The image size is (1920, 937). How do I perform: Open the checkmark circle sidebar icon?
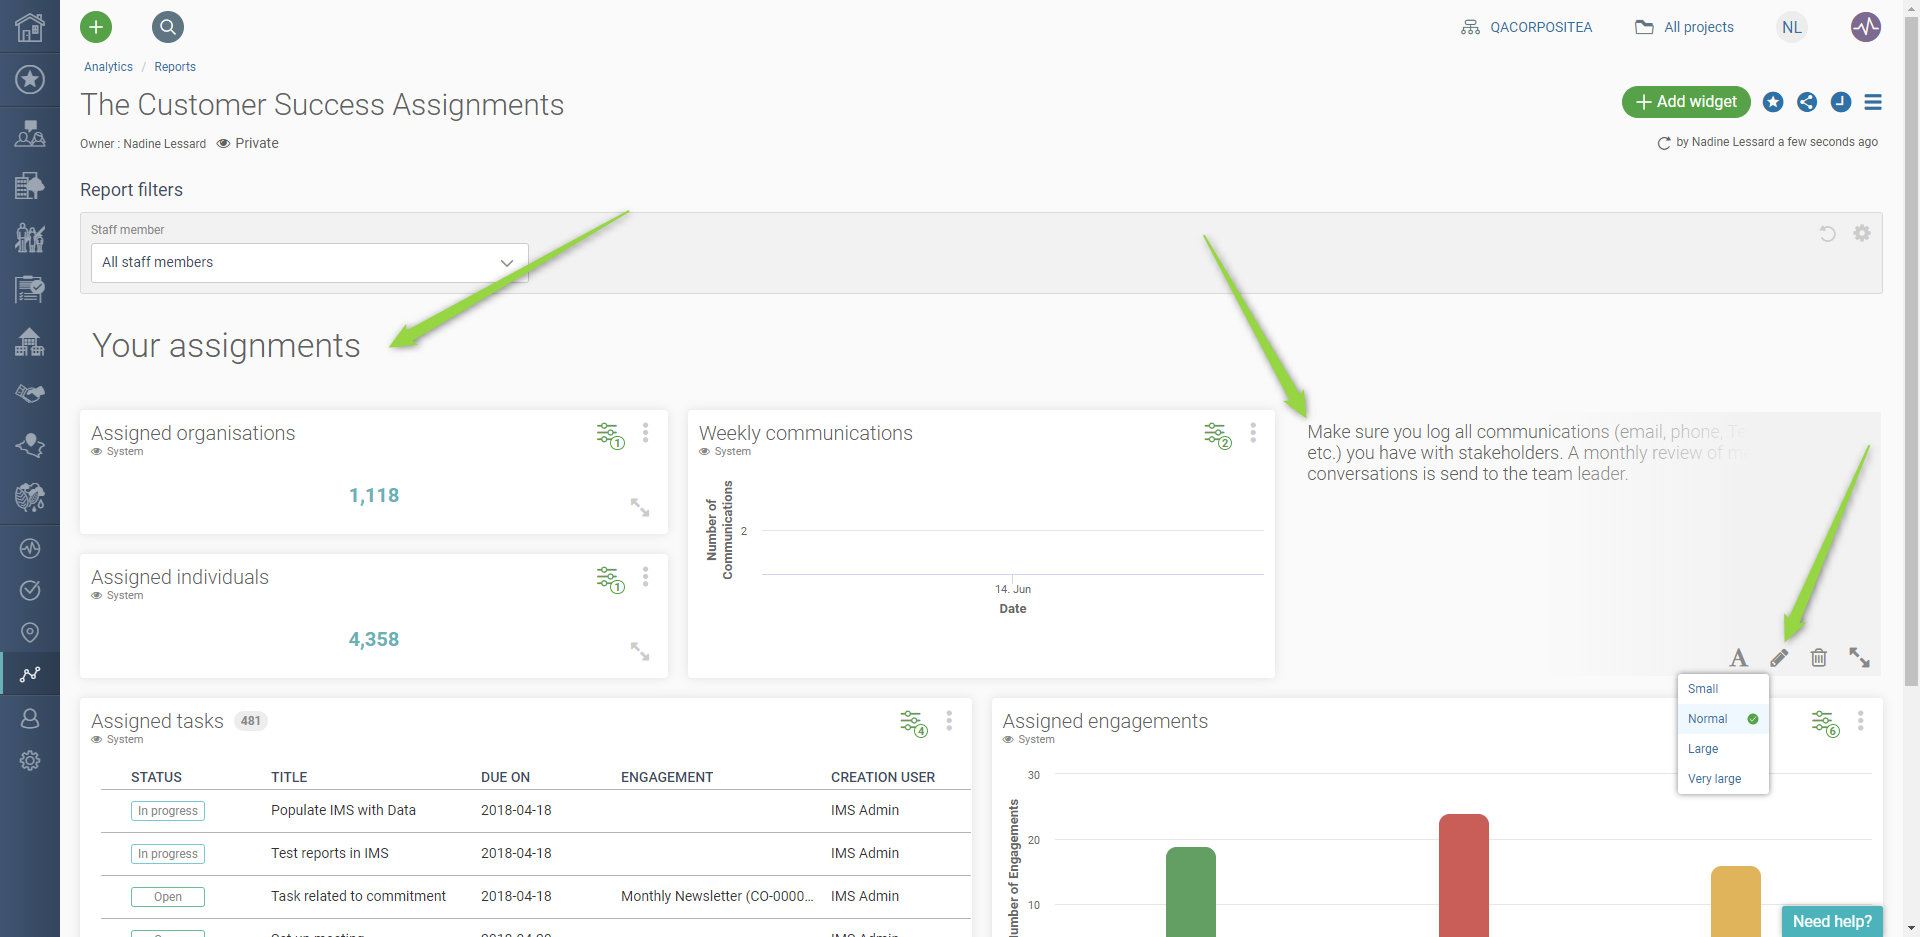(x=30, y=590)
